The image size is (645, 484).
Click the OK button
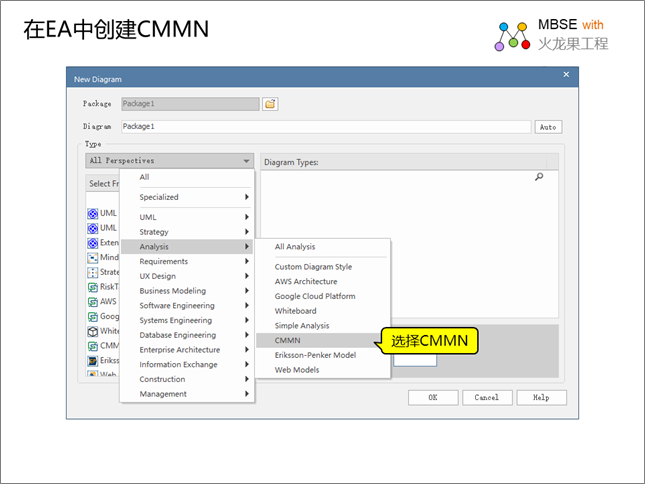[433, 398]
